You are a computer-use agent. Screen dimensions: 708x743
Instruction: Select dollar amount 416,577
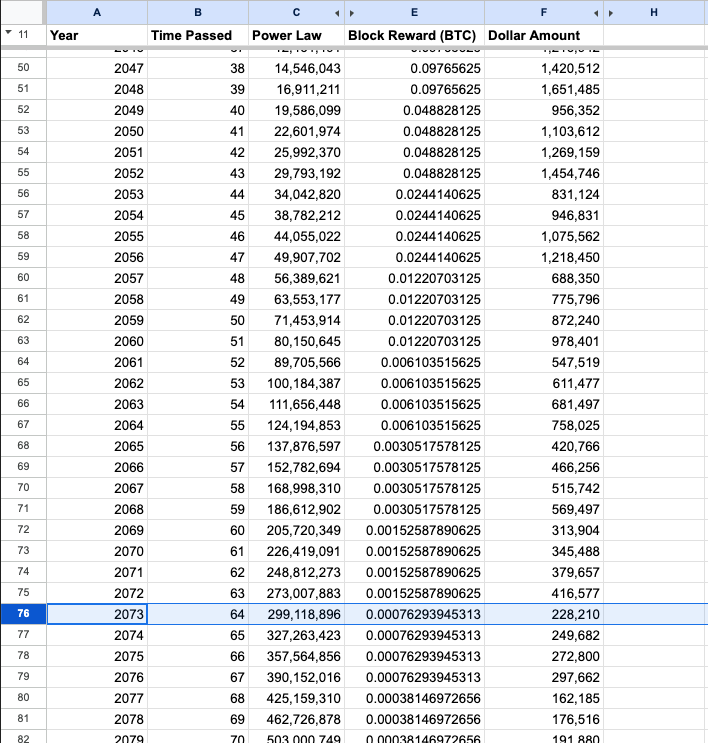[544, 593]
